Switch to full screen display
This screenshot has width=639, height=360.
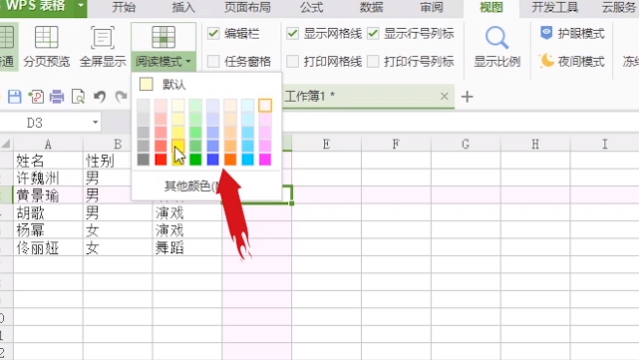102,46
